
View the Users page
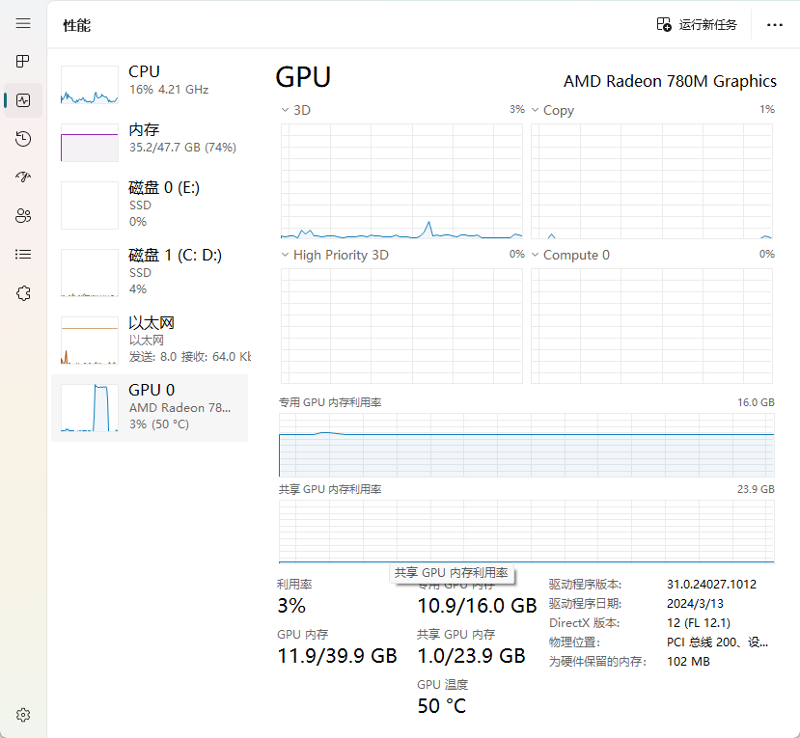coord(23,215)
